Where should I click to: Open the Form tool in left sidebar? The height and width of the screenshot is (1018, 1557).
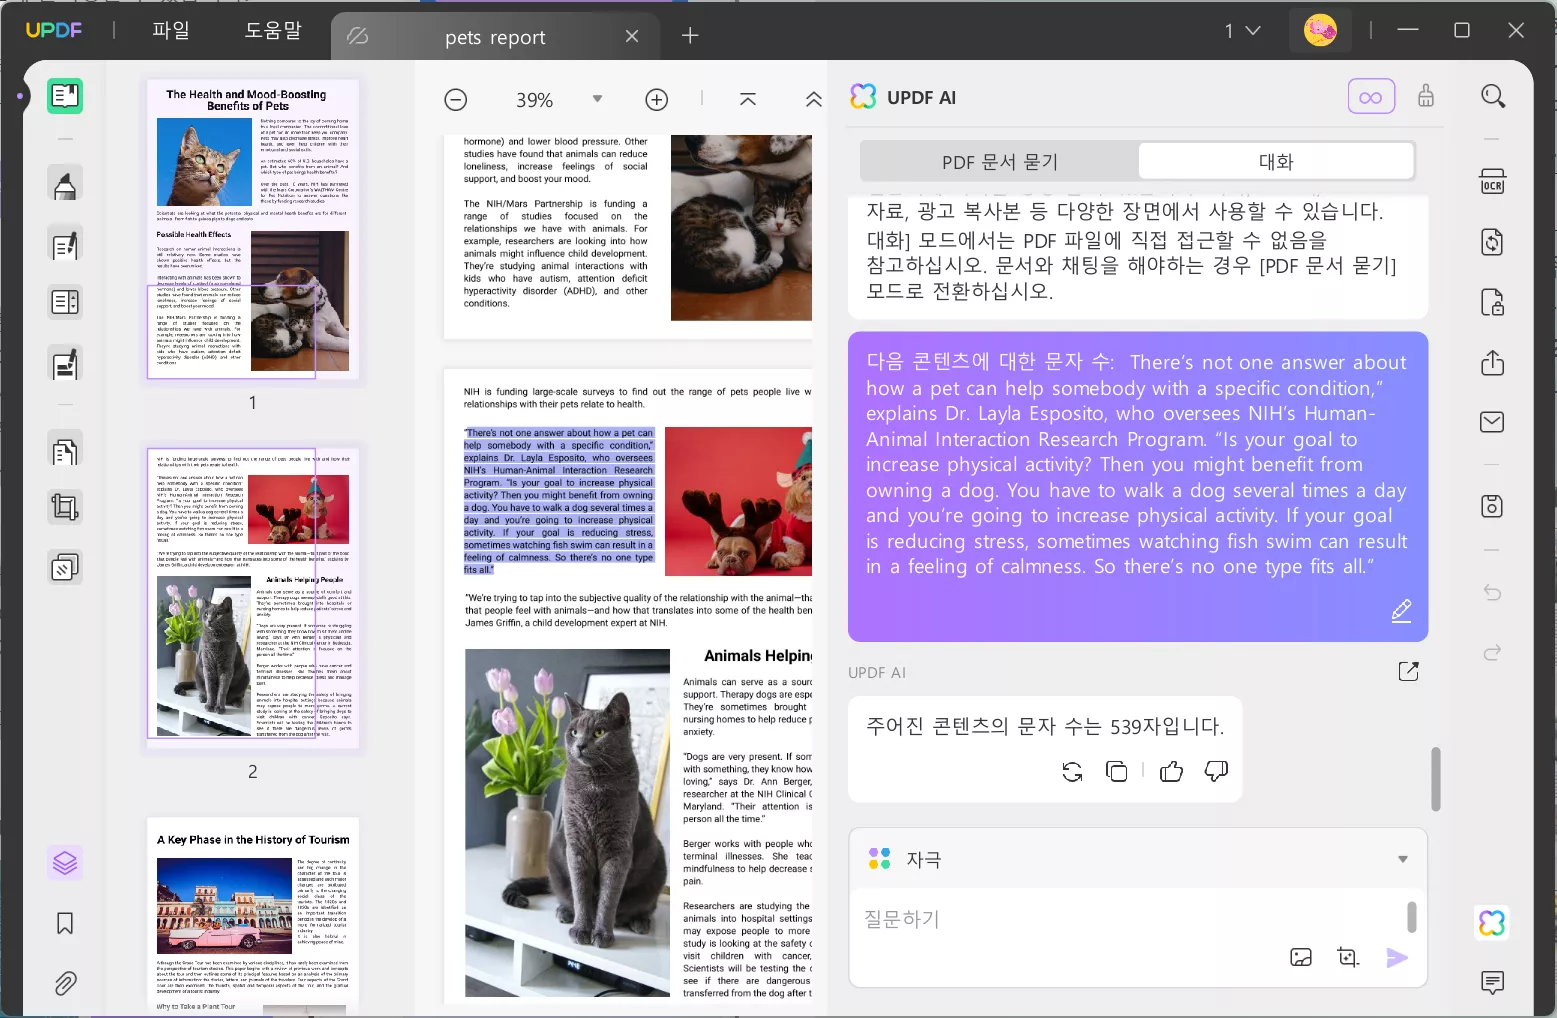click(x=65, y=302)
